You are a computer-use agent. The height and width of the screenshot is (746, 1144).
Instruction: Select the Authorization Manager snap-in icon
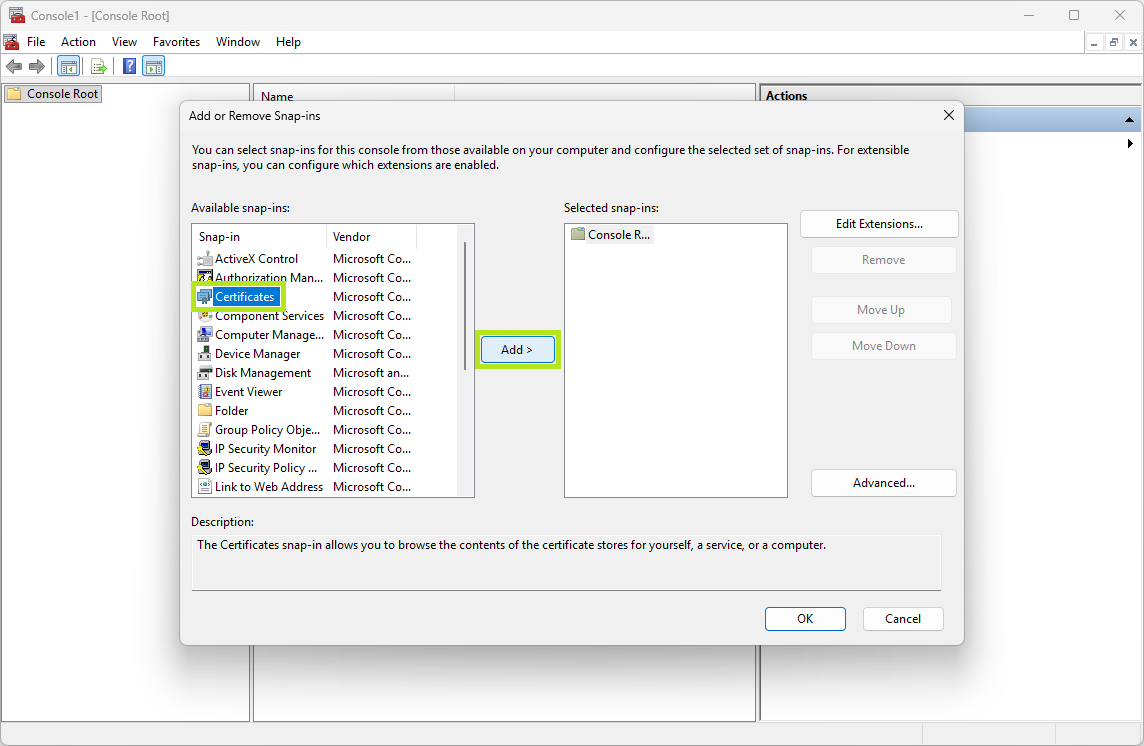[x=205, y=277]
